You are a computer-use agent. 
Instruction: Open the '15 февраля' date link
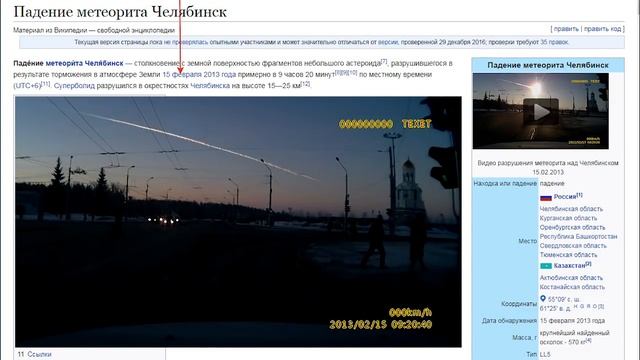point(182,75)
